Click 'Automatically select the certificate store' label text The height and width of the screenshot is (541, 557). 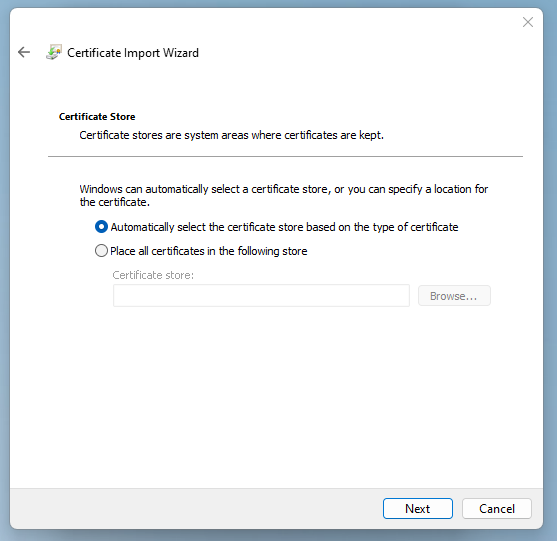point(284,227)
